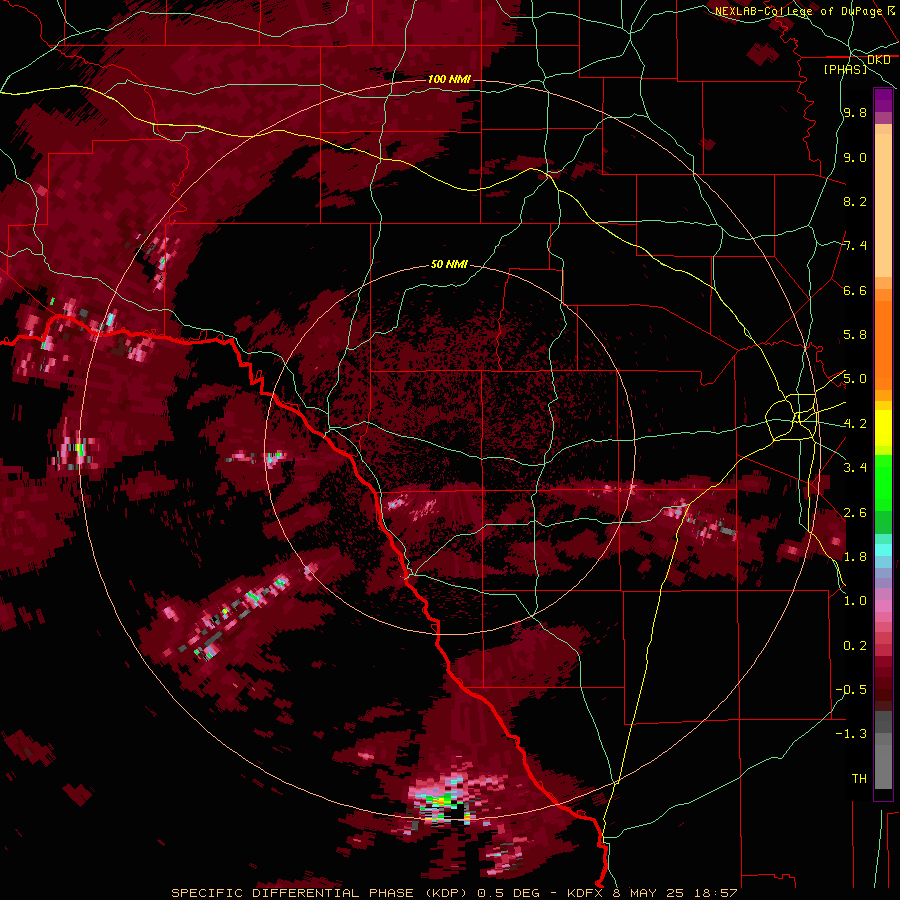Click the "0.2" color scale value
This screenshot has height=900, width=900.
855,646
